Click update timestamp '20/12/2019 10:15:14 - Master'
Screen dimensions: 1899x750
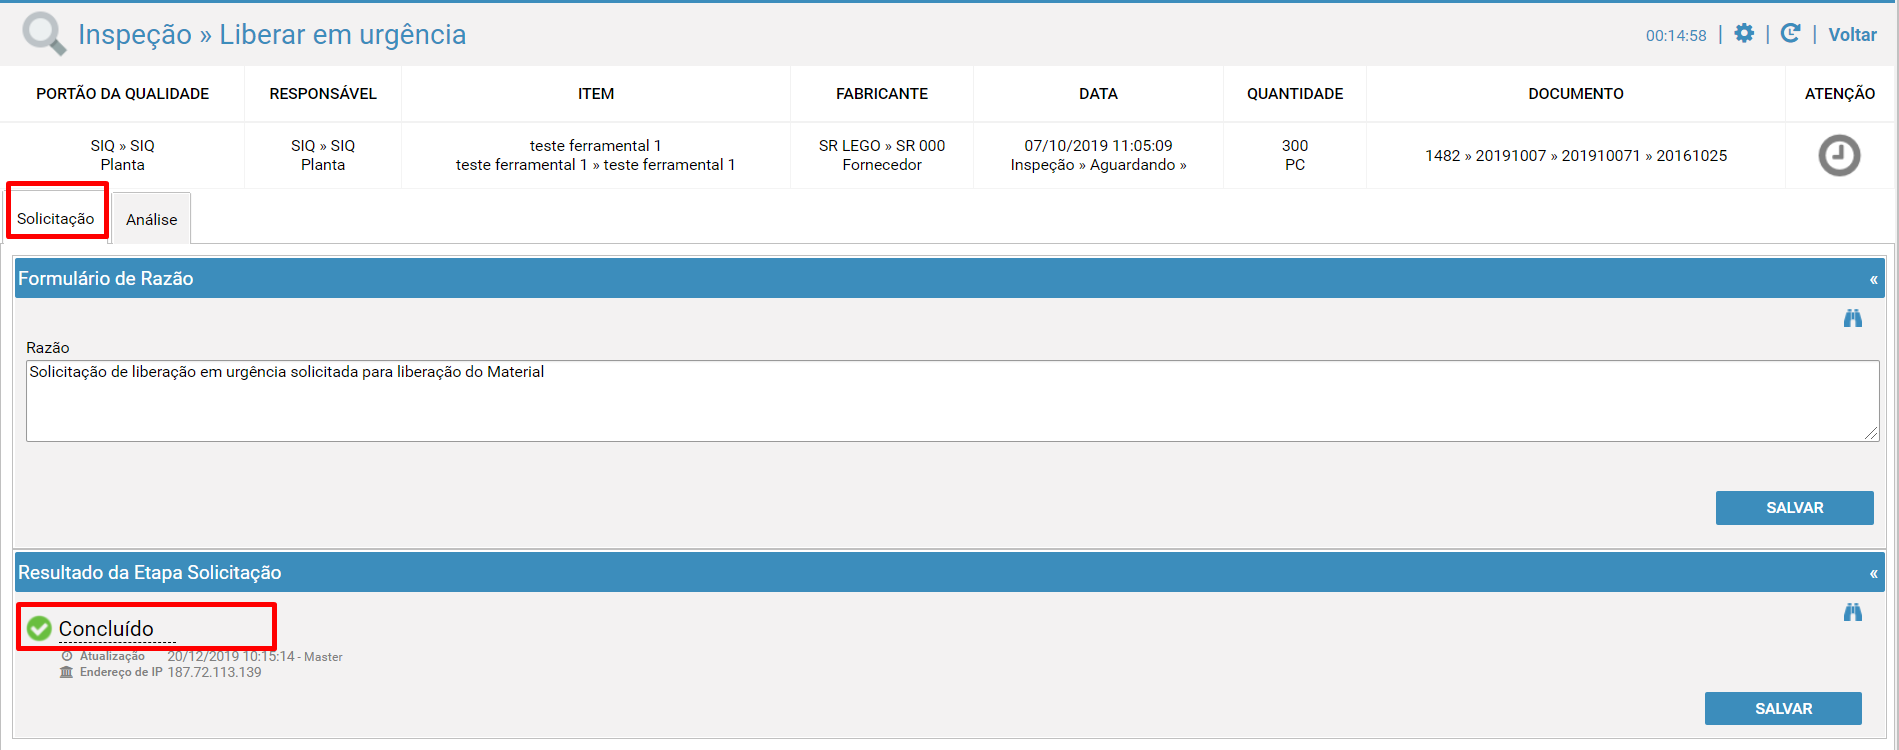(x=255, y=657)
